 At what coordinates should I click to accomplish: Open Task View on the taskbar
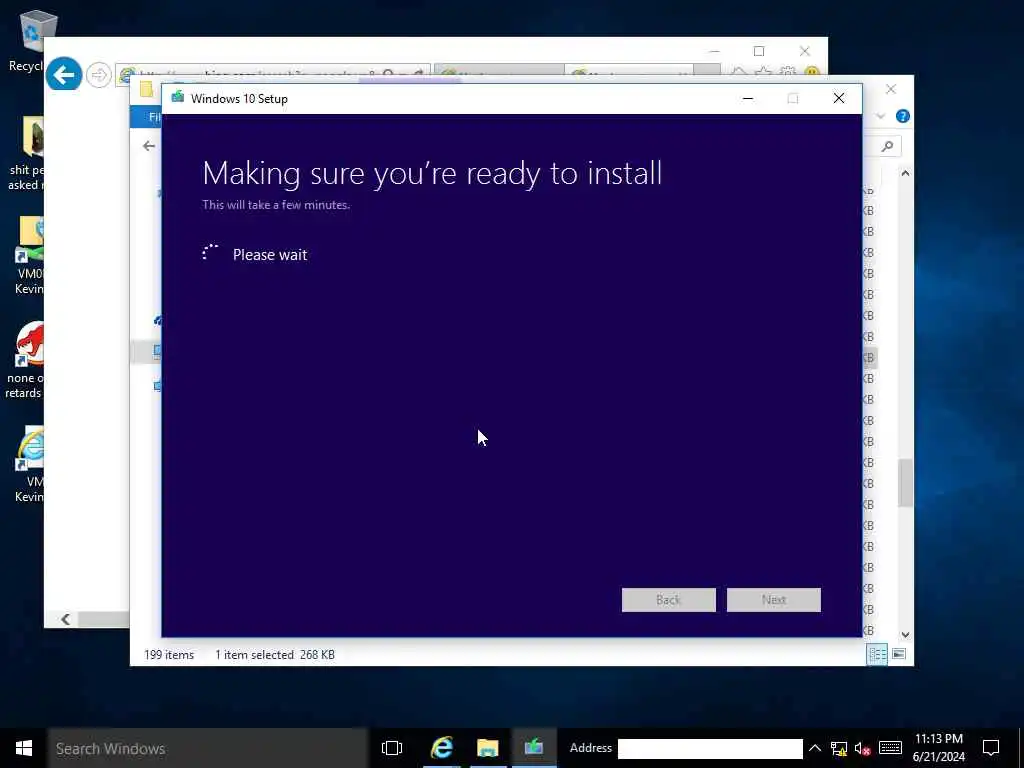[x=392, y=748]
